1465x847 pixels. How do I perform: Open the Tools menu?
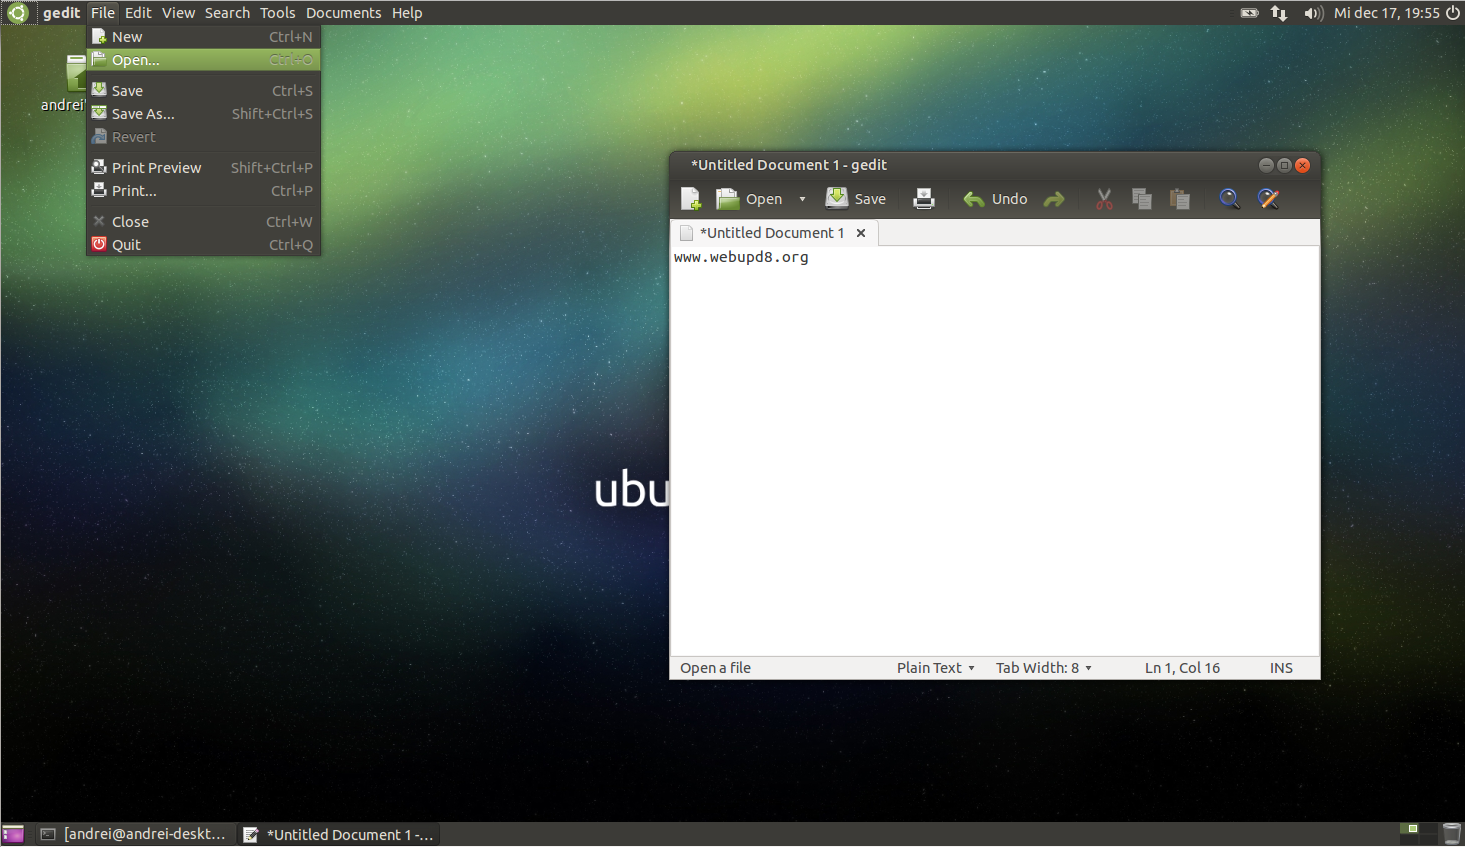(277, 12)
